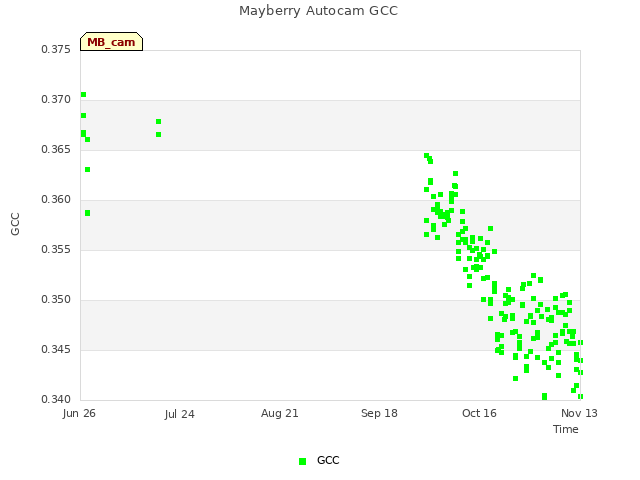Click the chart title Mayberry Autocam GCC
640x480 pixels.
pyautogui.click(x=318, y=11)
